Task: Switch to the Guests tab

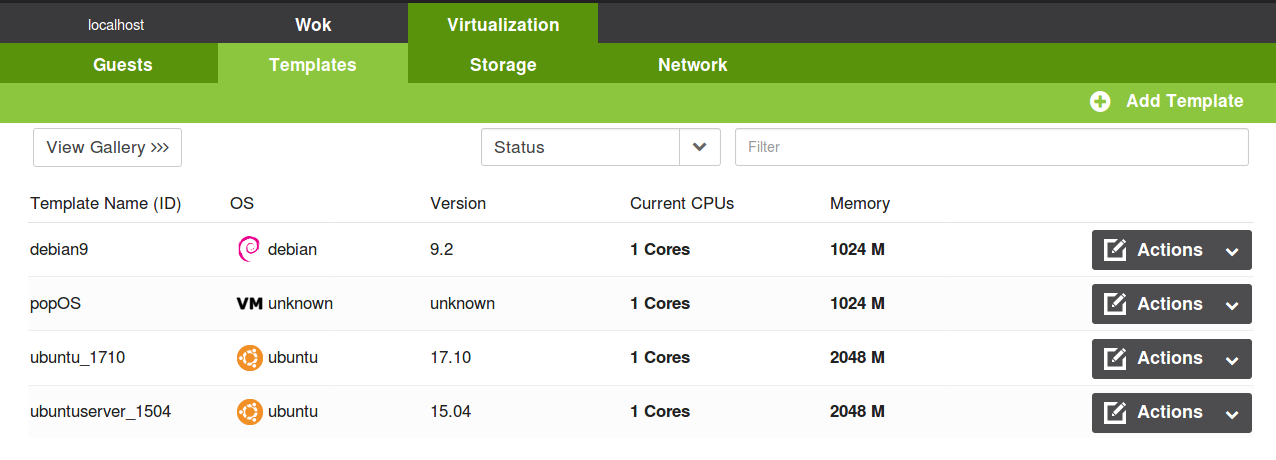Action: tap(123, 64)
